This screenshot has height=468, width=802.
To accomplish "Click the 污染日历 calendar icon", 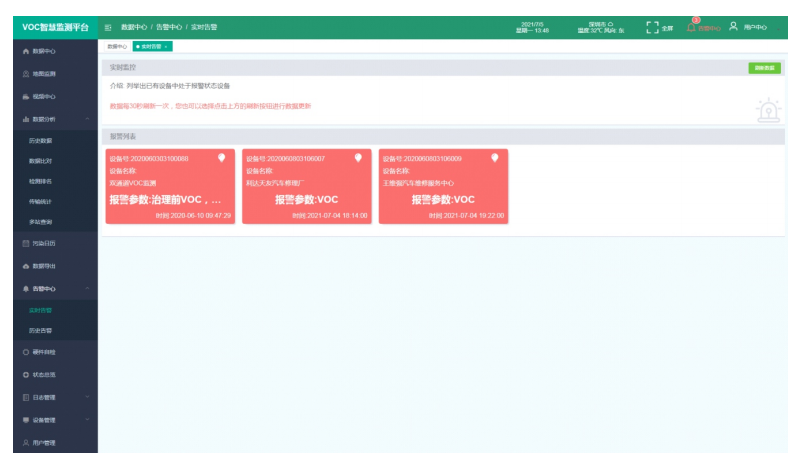I will 26,243.
